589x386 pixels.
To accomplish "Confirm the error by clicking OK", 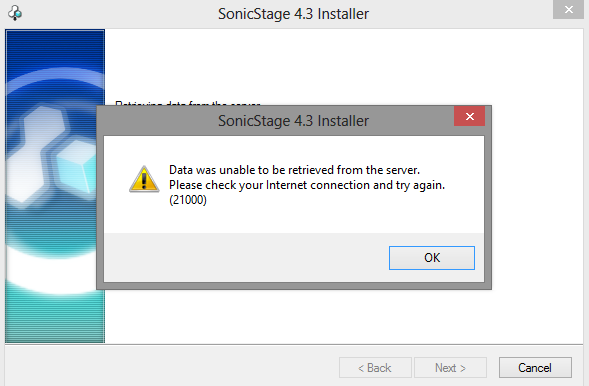I will [432, 258].
